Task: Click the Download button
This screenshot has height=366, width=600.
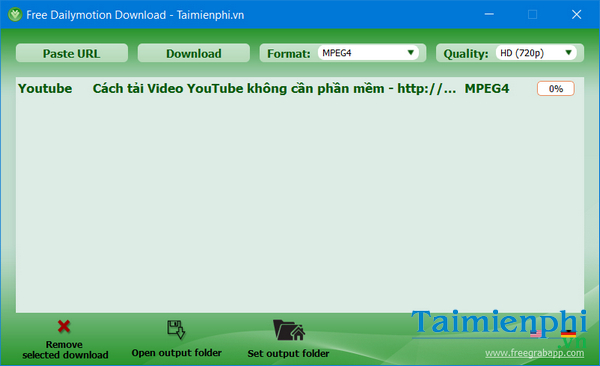Action: click(x=194, y=53)
